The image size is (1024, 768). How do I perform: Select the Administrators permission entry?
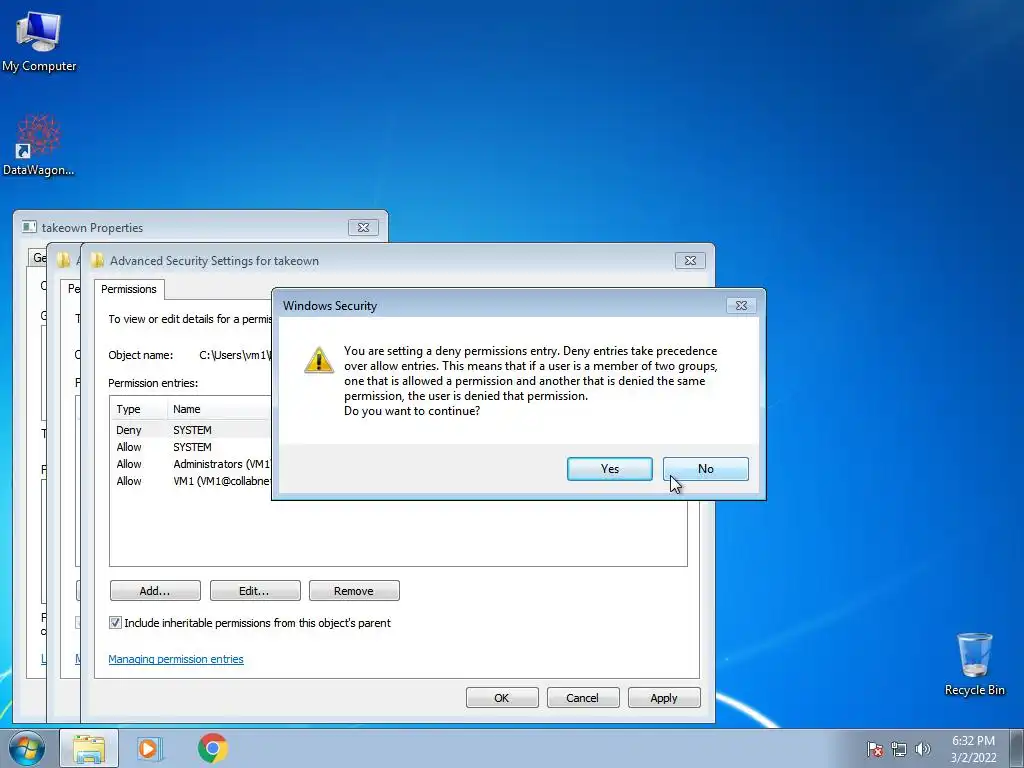[191, 464]
